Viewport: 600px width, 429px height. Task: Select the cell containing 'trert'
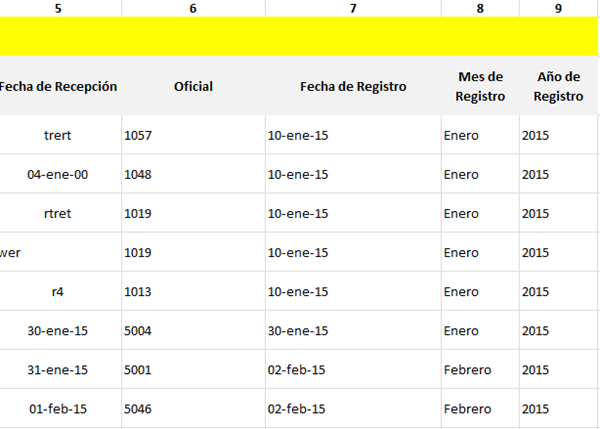click(x=58, y=135)
